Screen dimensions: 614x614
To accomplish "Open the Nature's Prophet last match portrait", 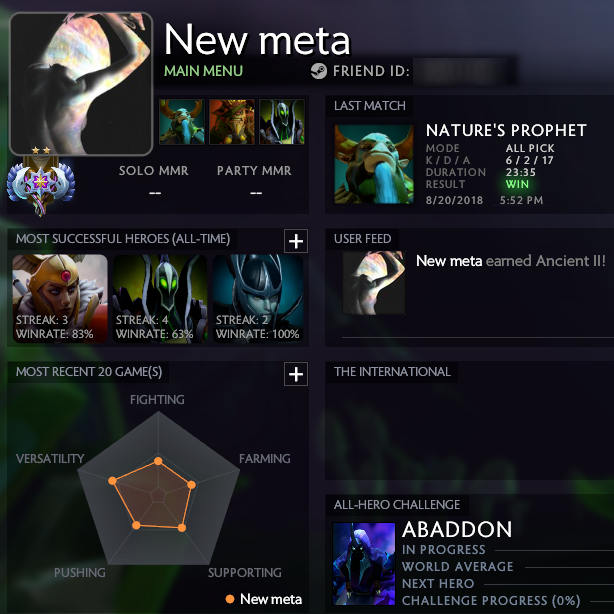I will point(374,164).
